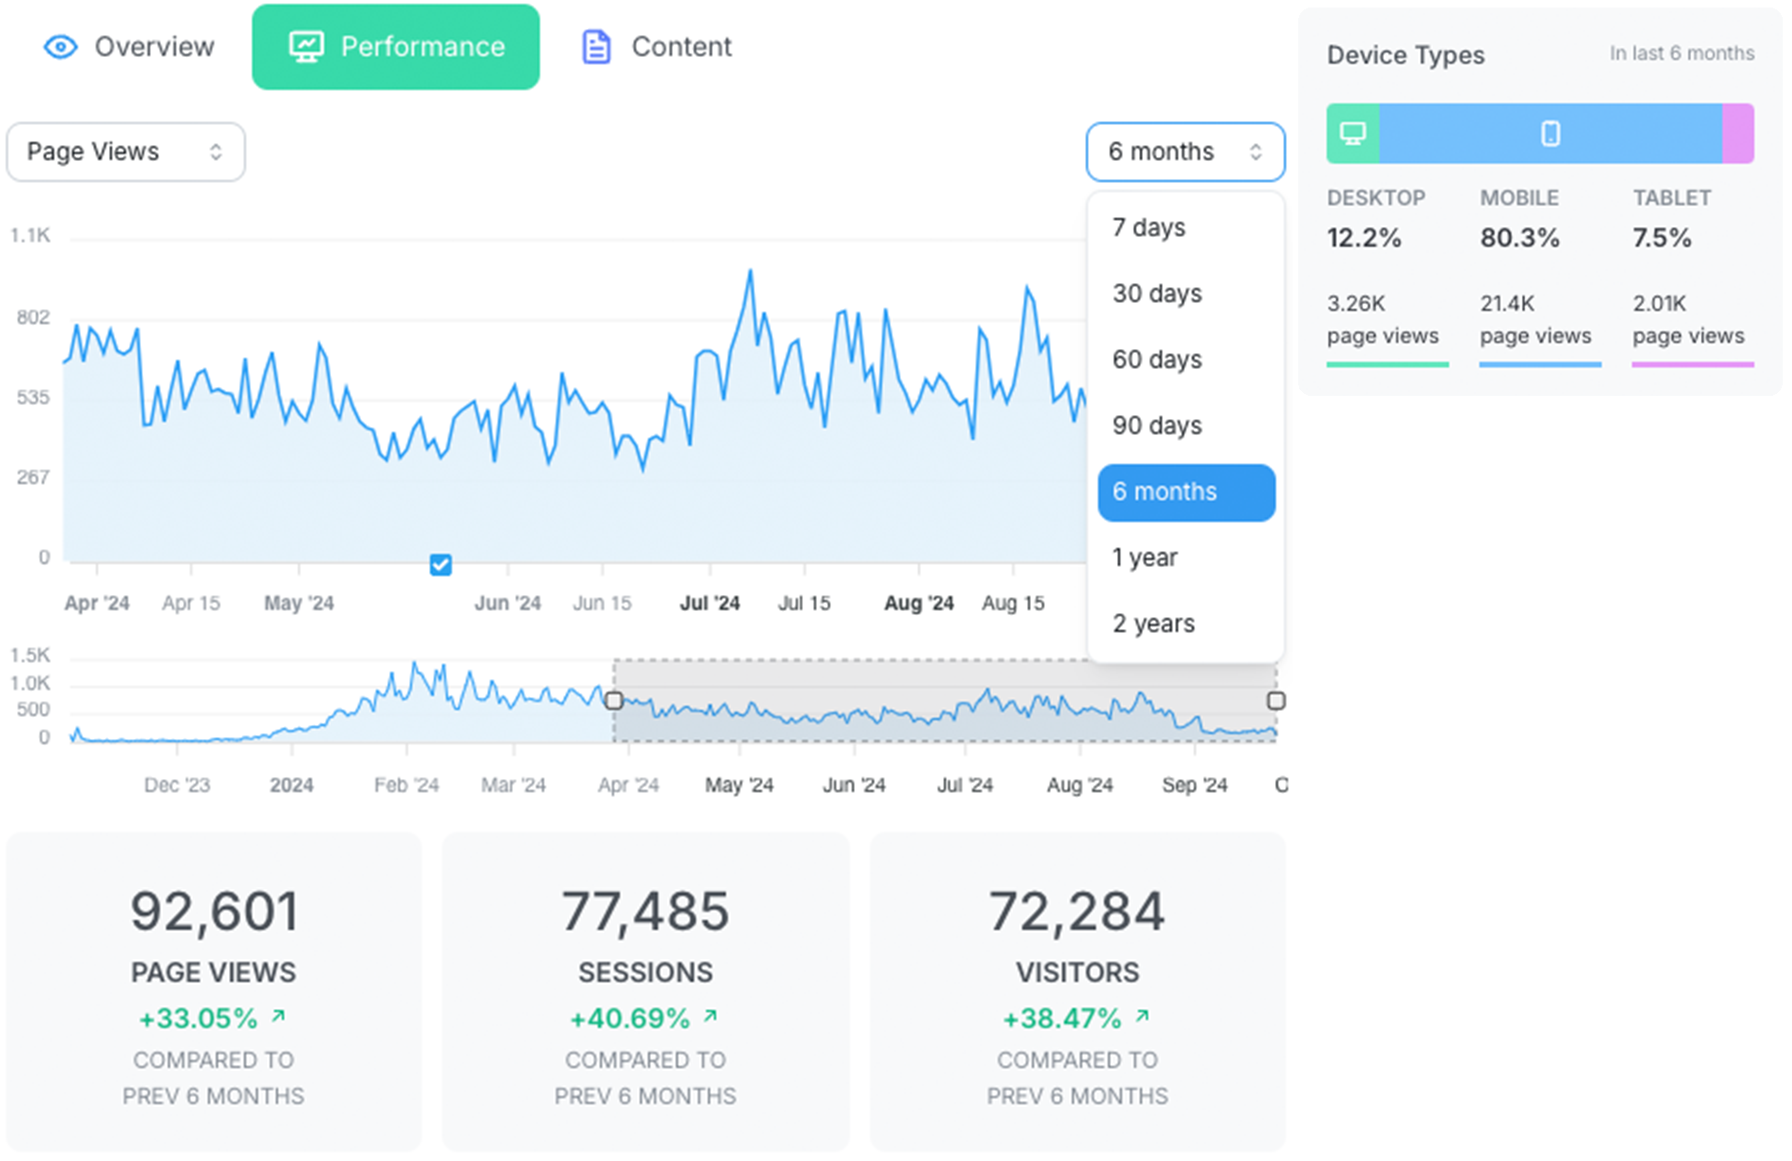Switch to the Content tab
Viewport: 1792px width, 1161px height.
click(x=656, y=47)
